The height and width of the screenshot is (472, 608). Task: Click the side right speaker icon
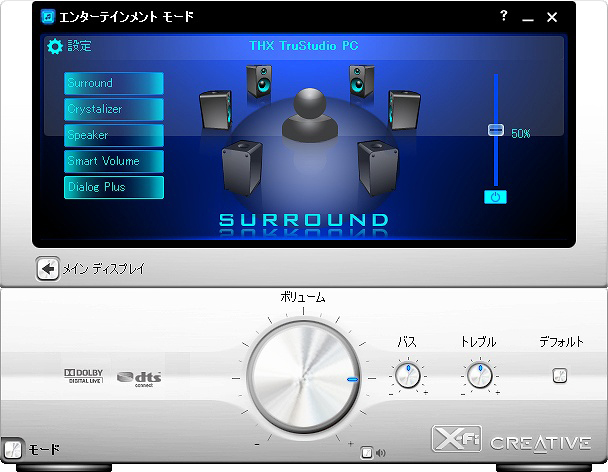[x=404, y=110]
